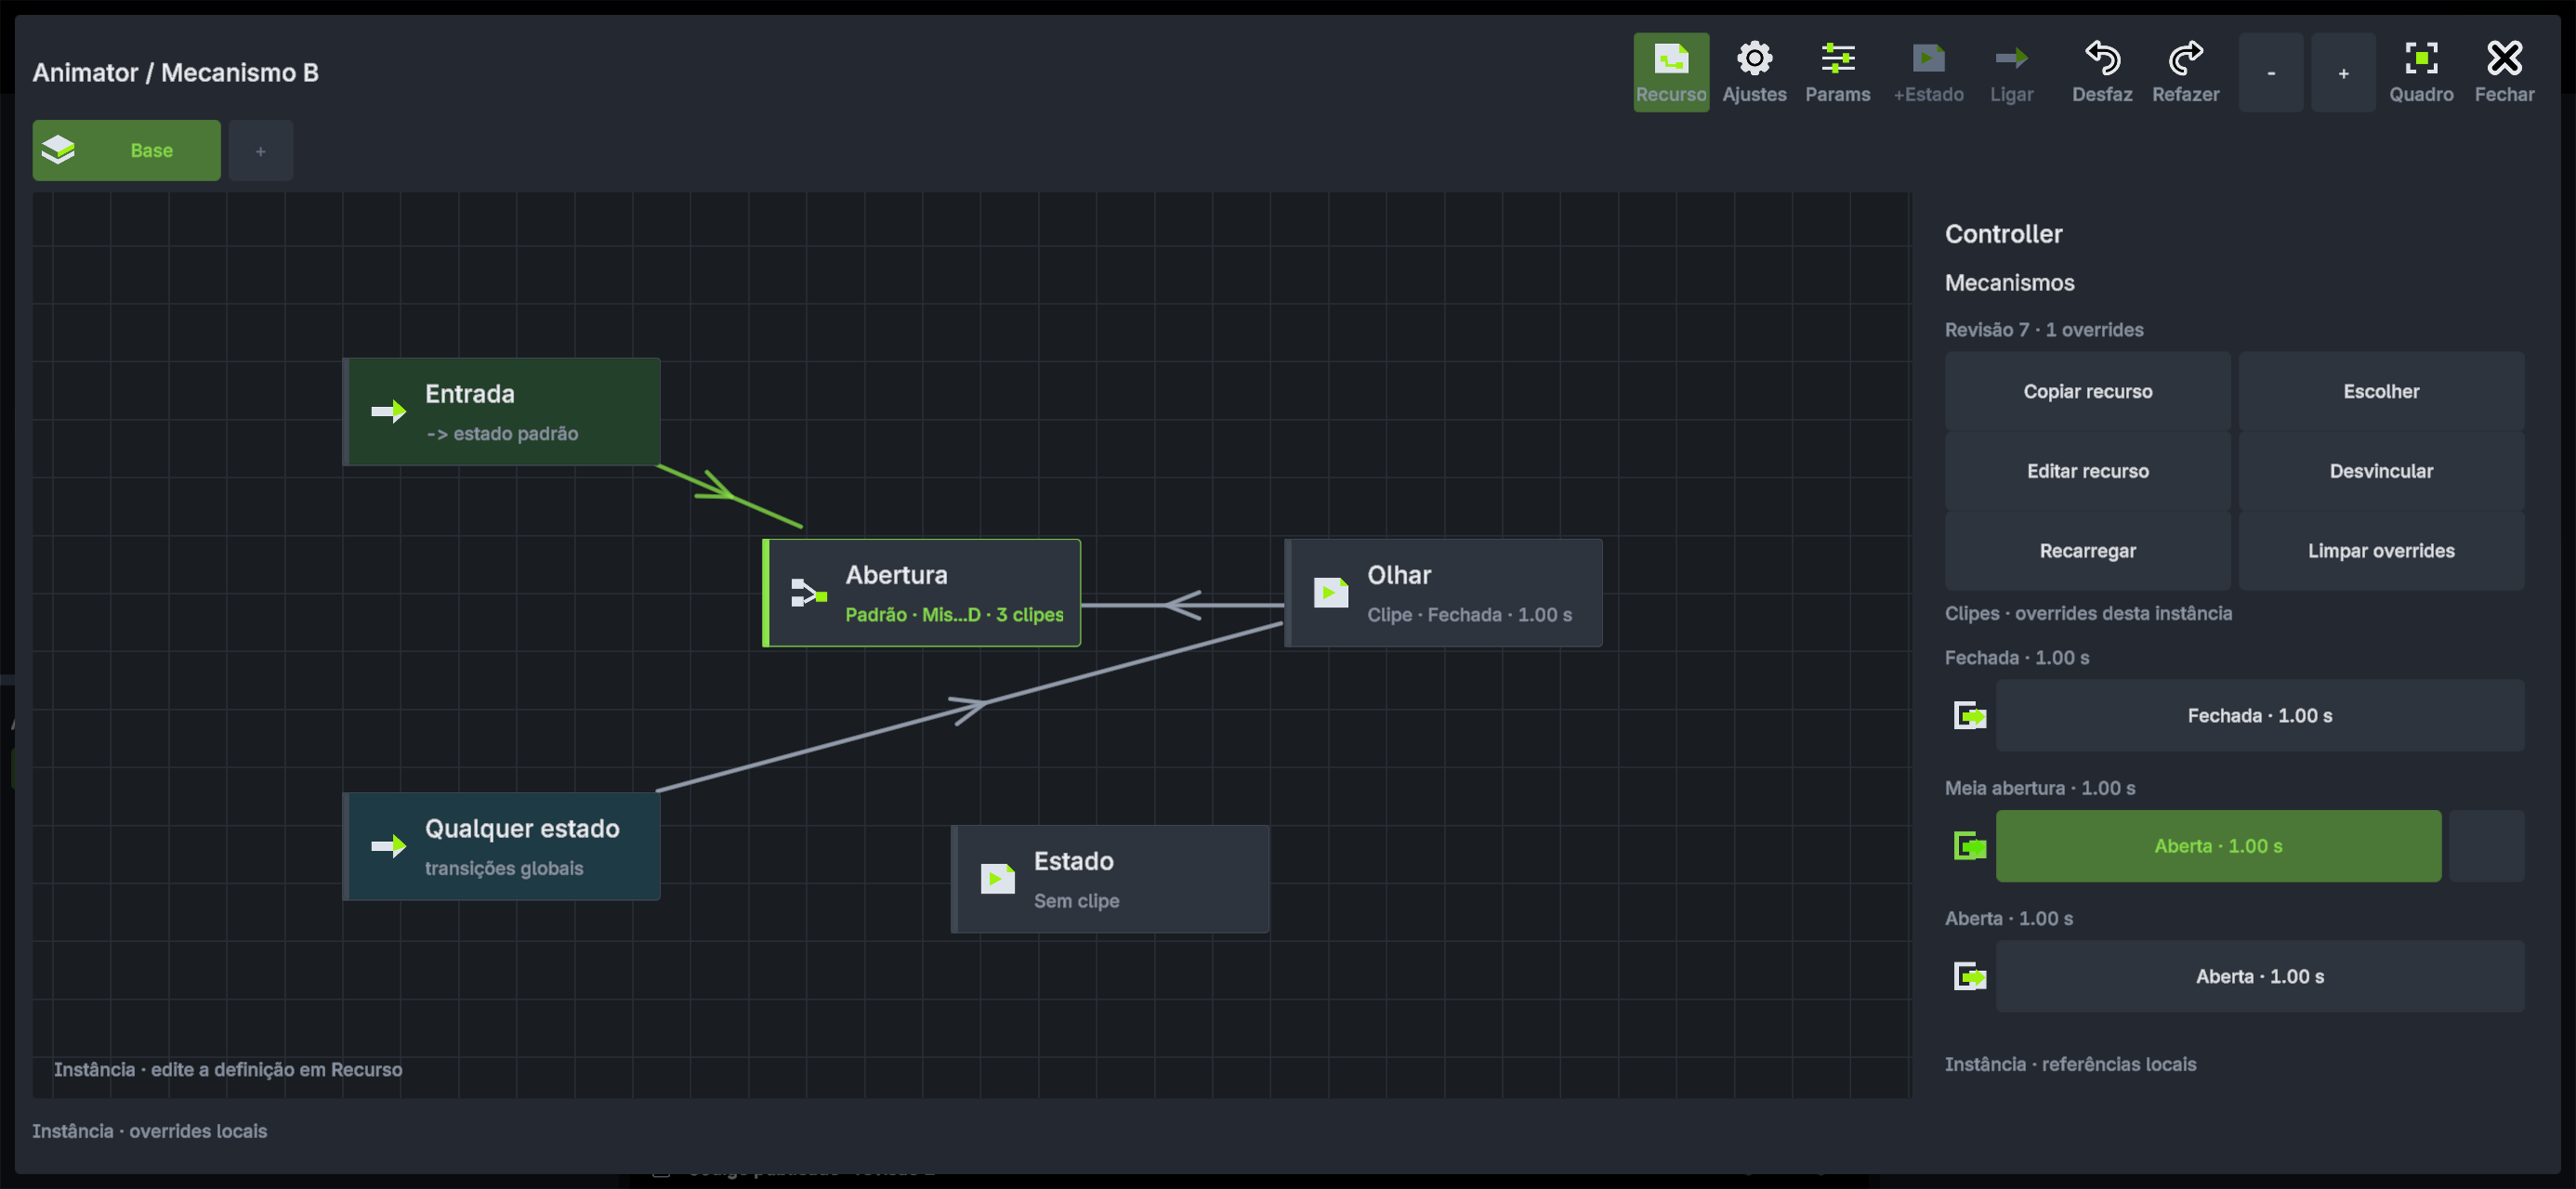The image size is (2576, 1189).
Task: Select the Abertura state node
Action: click(x=921, y=593)
